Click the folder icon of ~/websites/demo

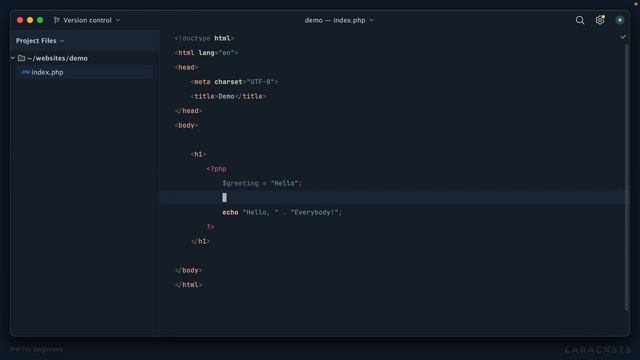click(x=22, y=58)
